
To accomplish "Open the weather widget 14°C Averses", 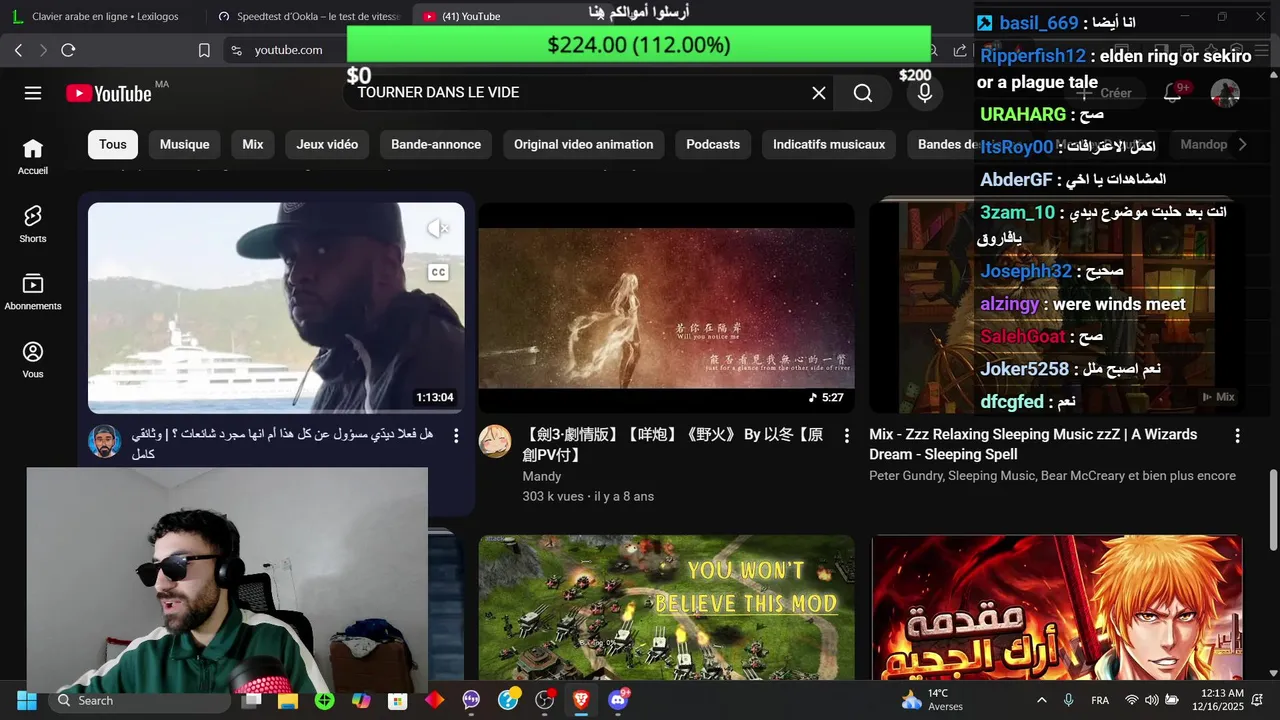I will (x=932, y=700).
